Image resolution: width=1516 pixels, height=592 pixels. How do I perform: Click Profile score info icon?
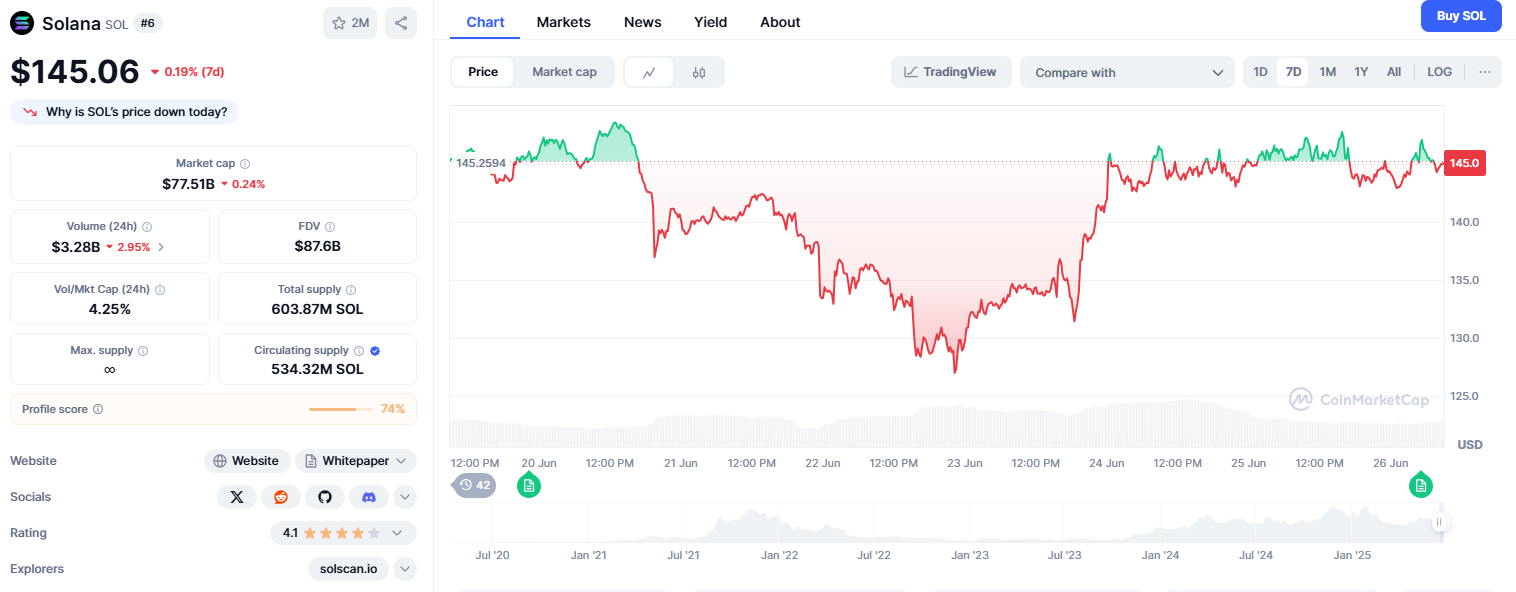[98, 409]
